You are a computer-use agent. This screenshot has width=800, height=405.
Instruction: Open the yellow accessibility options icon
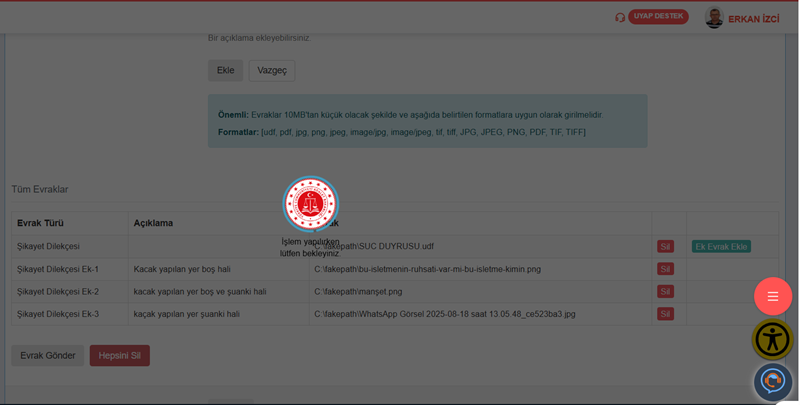point(773,340)
